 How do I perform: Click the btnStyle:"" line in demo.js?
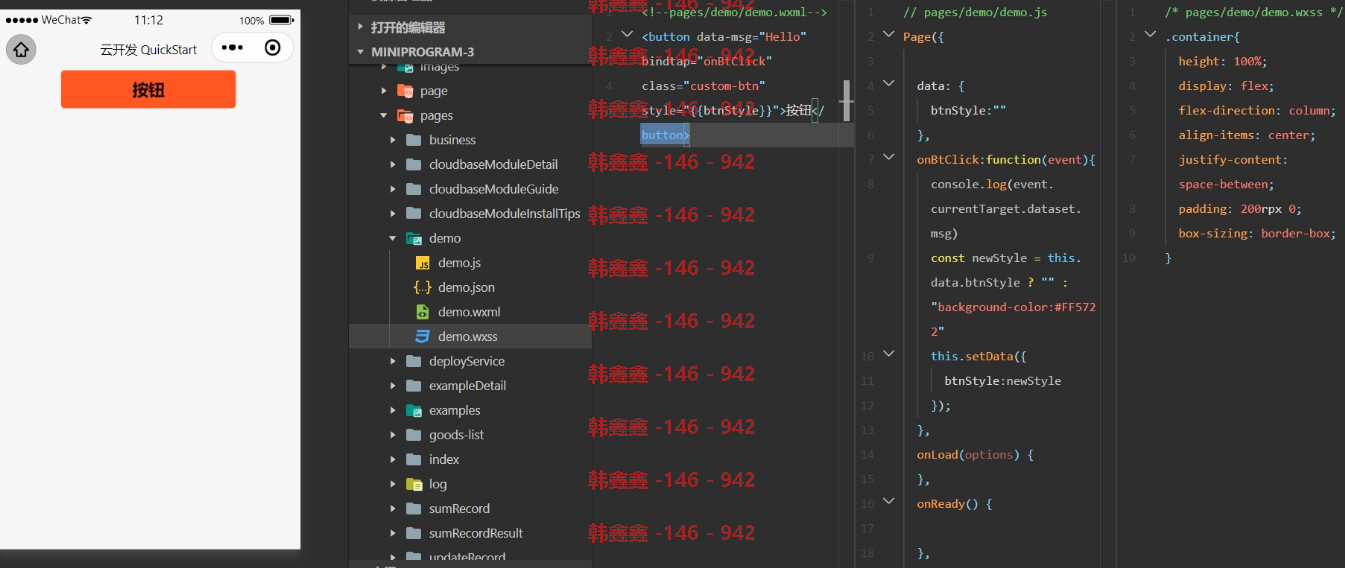[968, 110]
